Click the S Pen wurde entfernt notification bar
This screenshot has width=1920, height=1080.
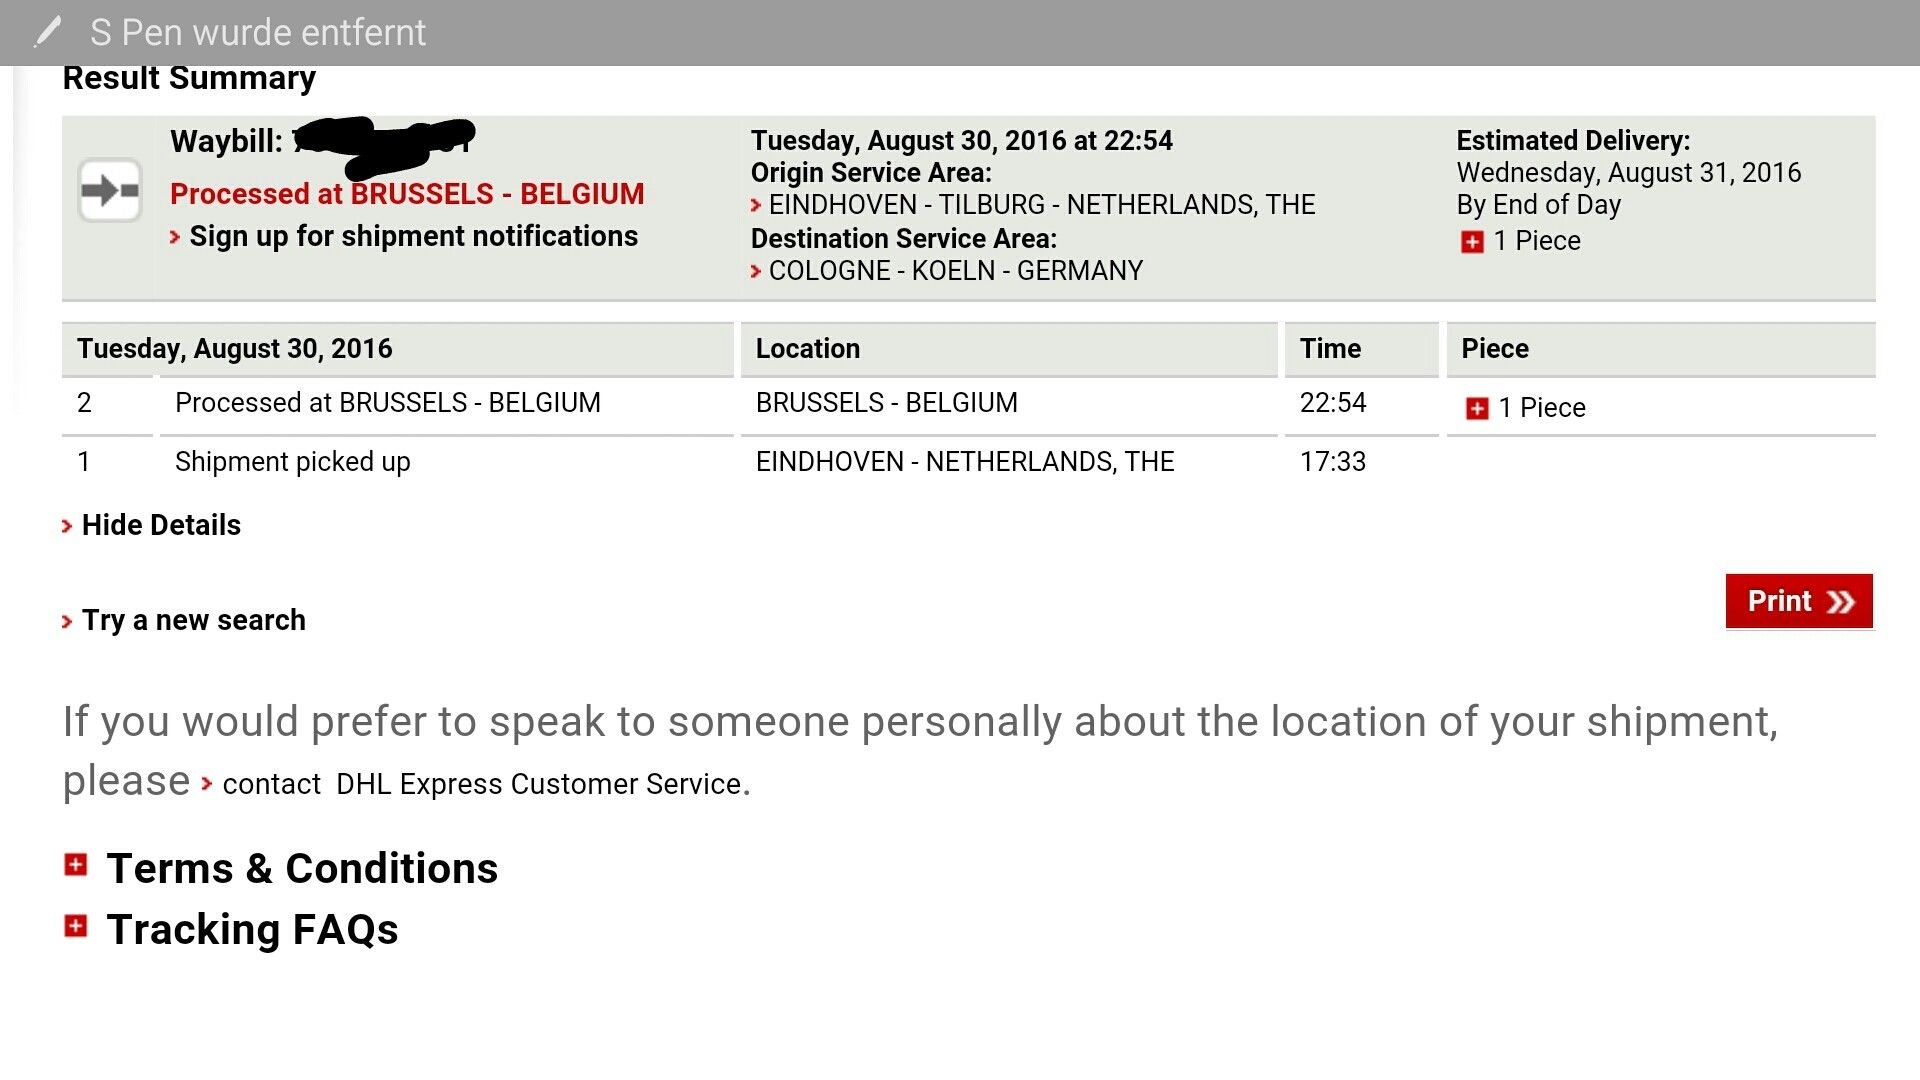[x=960, y=33]
